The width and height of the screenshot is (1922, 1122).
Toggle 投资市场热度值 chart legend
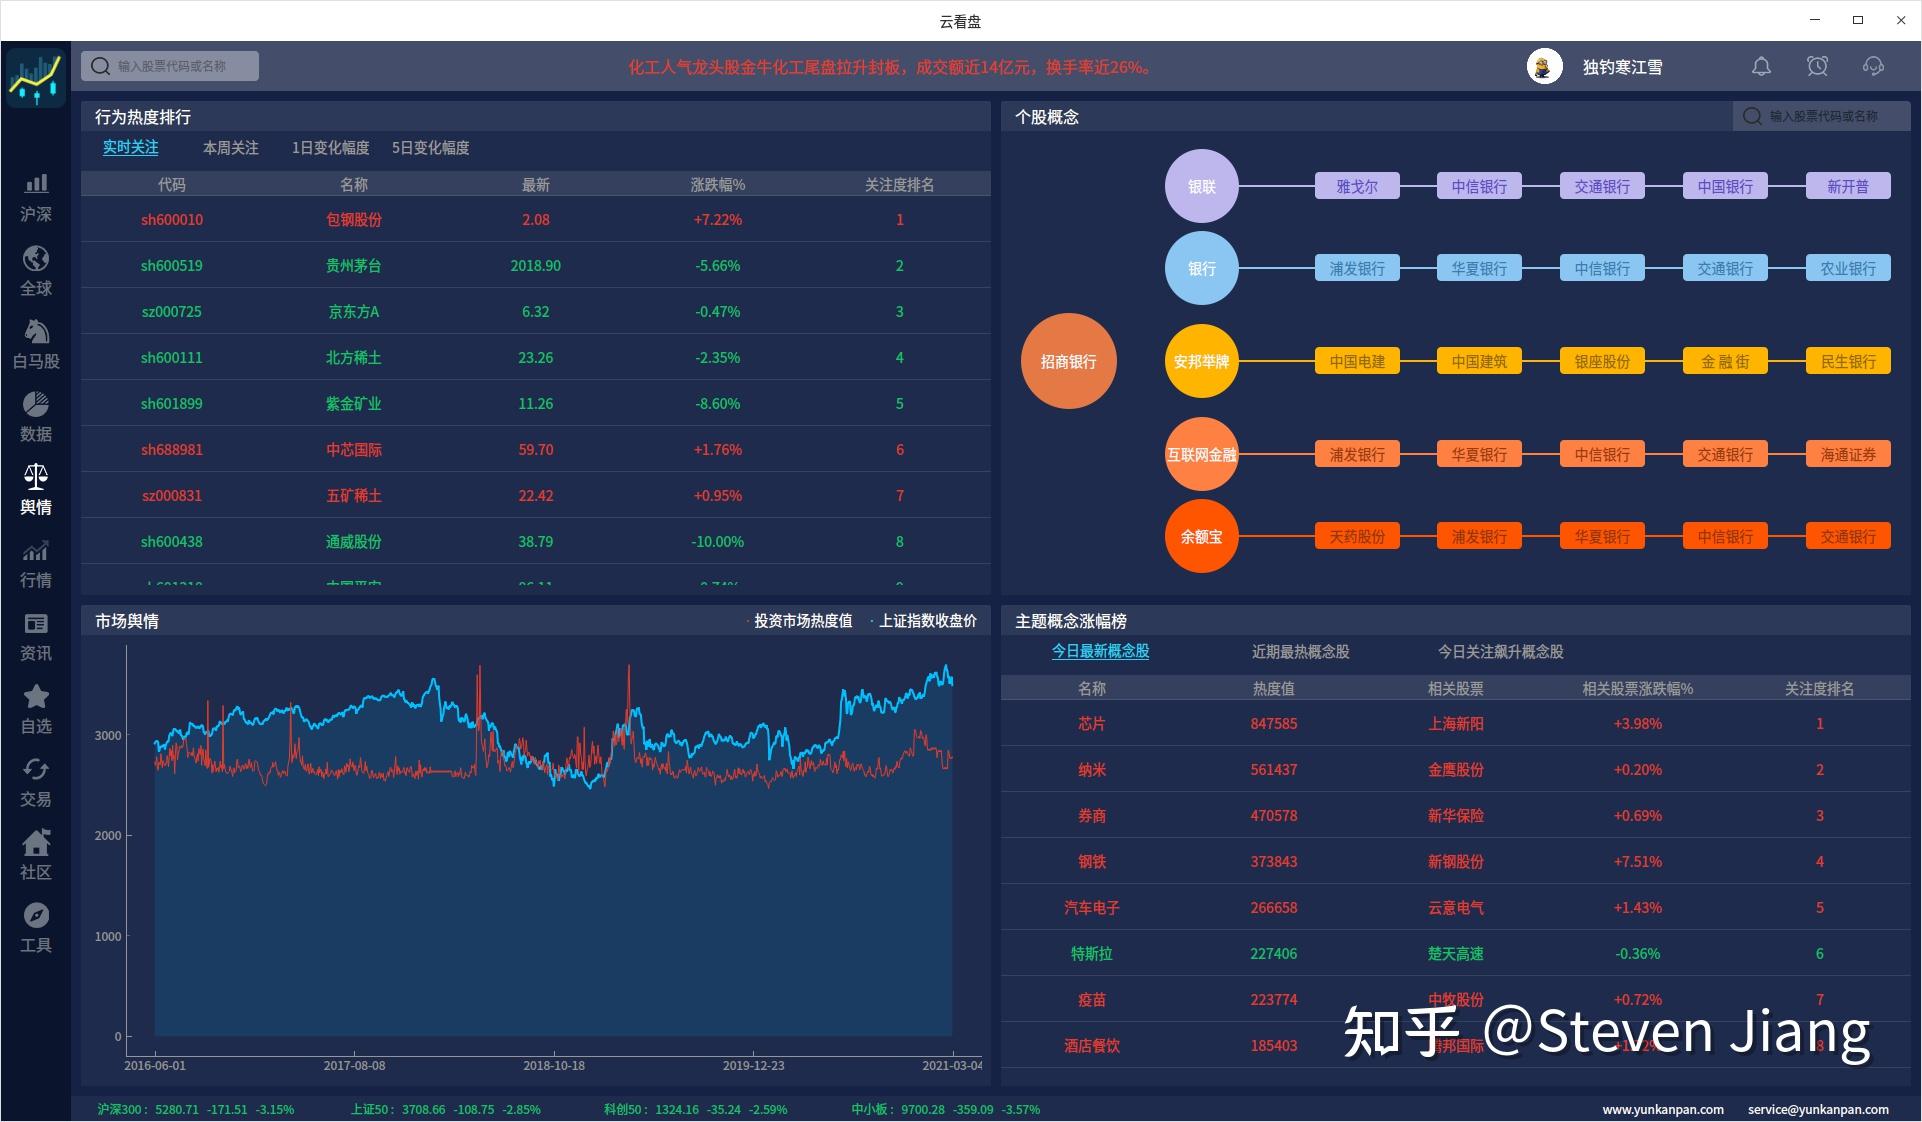click(800, 621)
